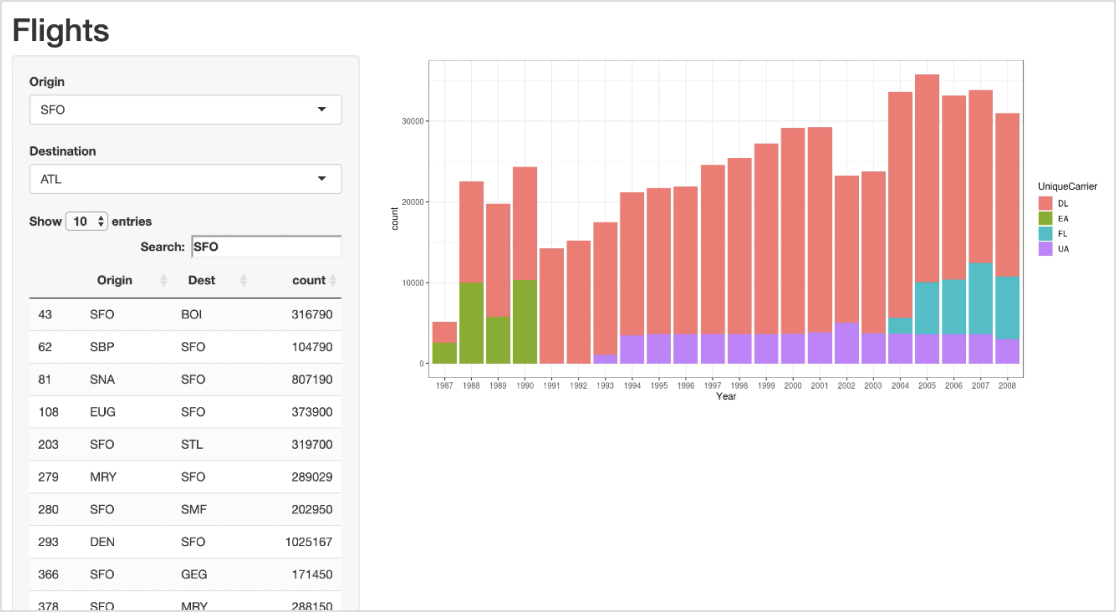Sort table by the count column arrows
1116x612 pixels.
334,281
